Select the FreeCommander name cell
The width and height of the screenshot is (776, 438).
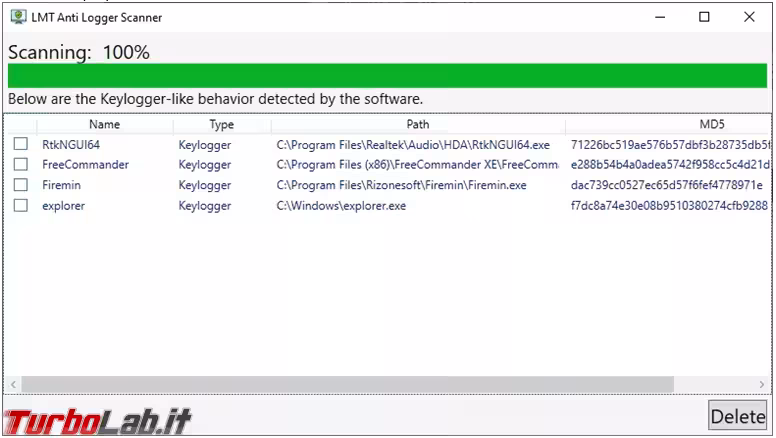[85, 164]
